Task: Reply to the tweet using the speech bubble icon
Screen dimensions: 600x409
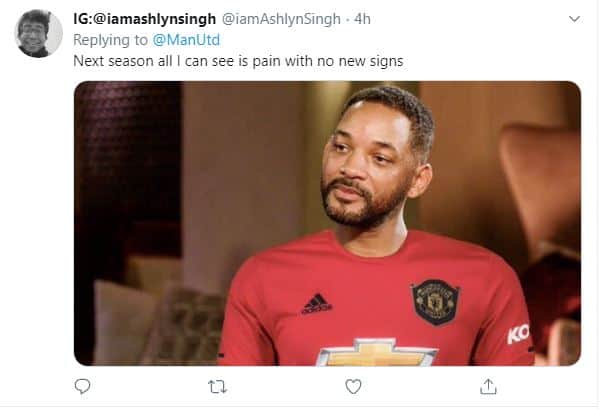Action: 83,385
